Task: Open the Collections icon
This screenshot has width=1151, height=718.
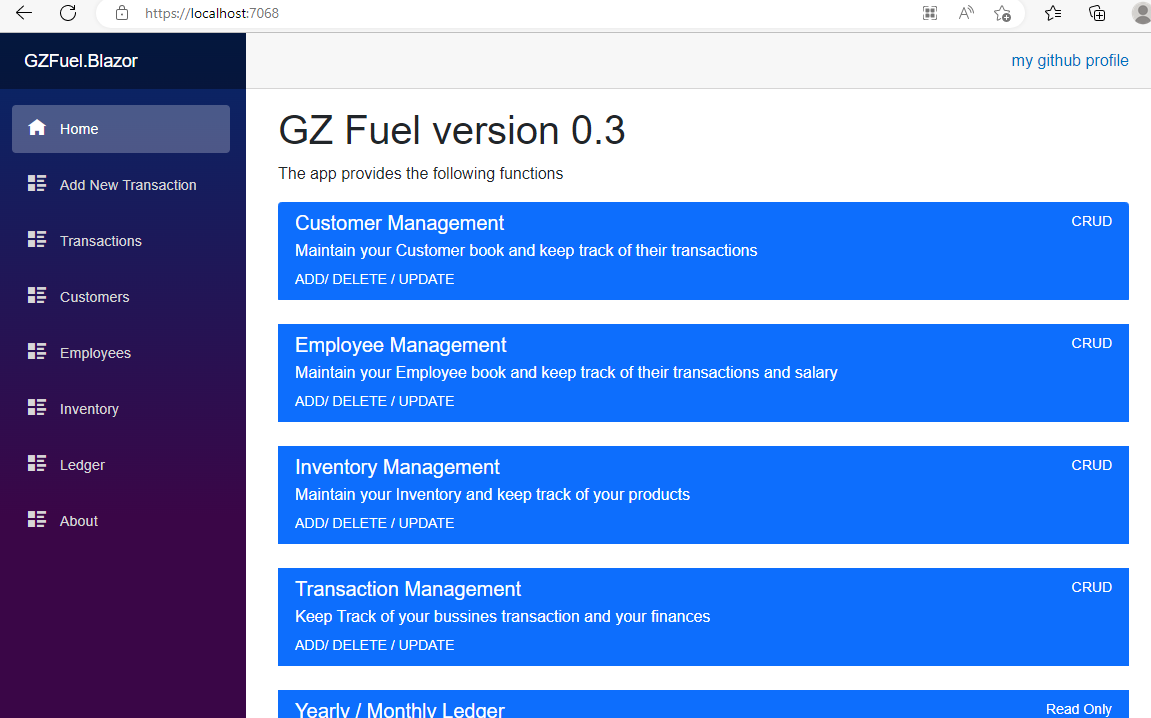Action: click(1097, 12)
